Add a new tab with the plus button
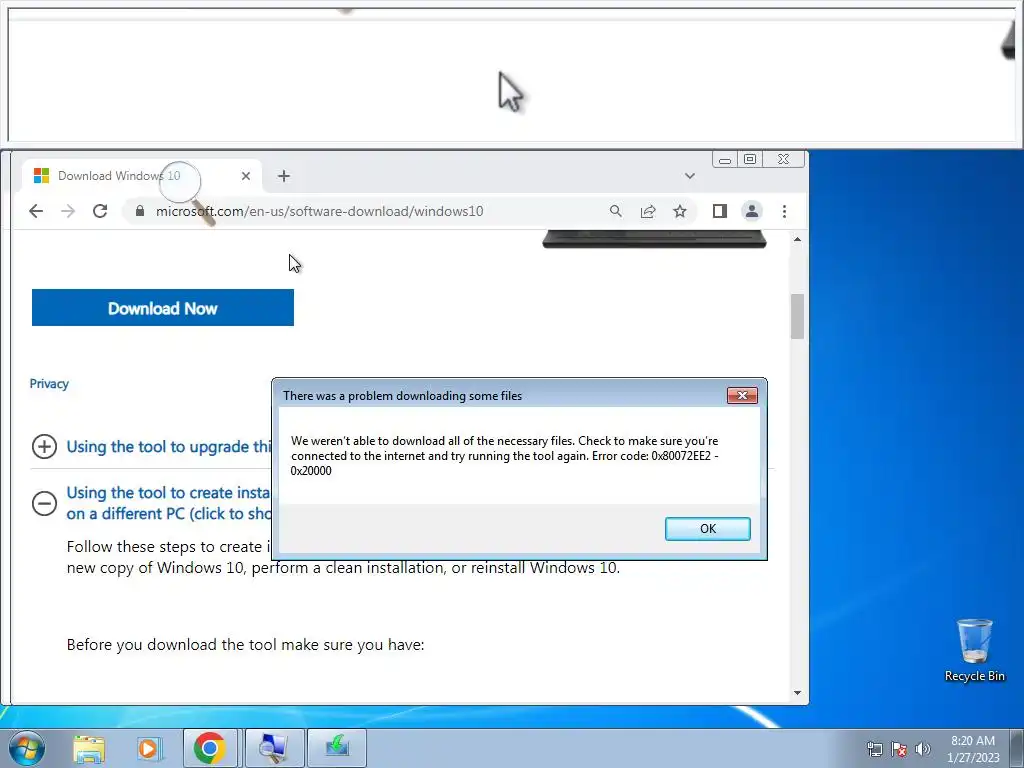Screen dimensions: 1024x768 click(x=283, y=176)
